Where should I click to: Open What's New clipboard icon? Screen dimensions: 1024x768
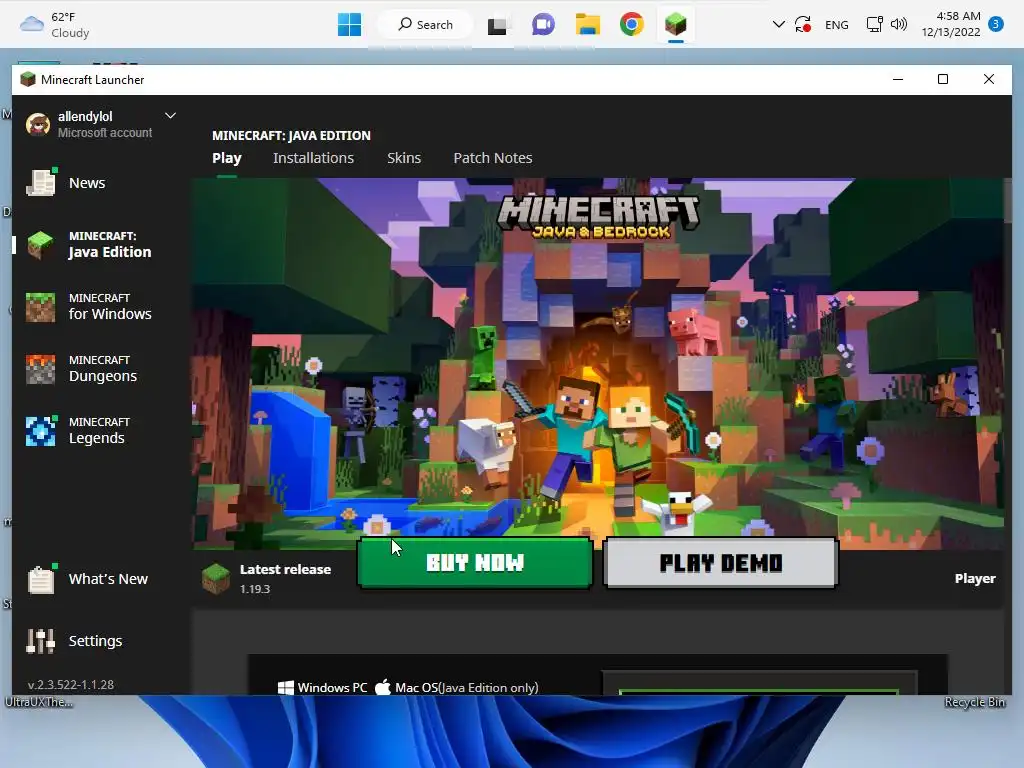coord(40,579)
